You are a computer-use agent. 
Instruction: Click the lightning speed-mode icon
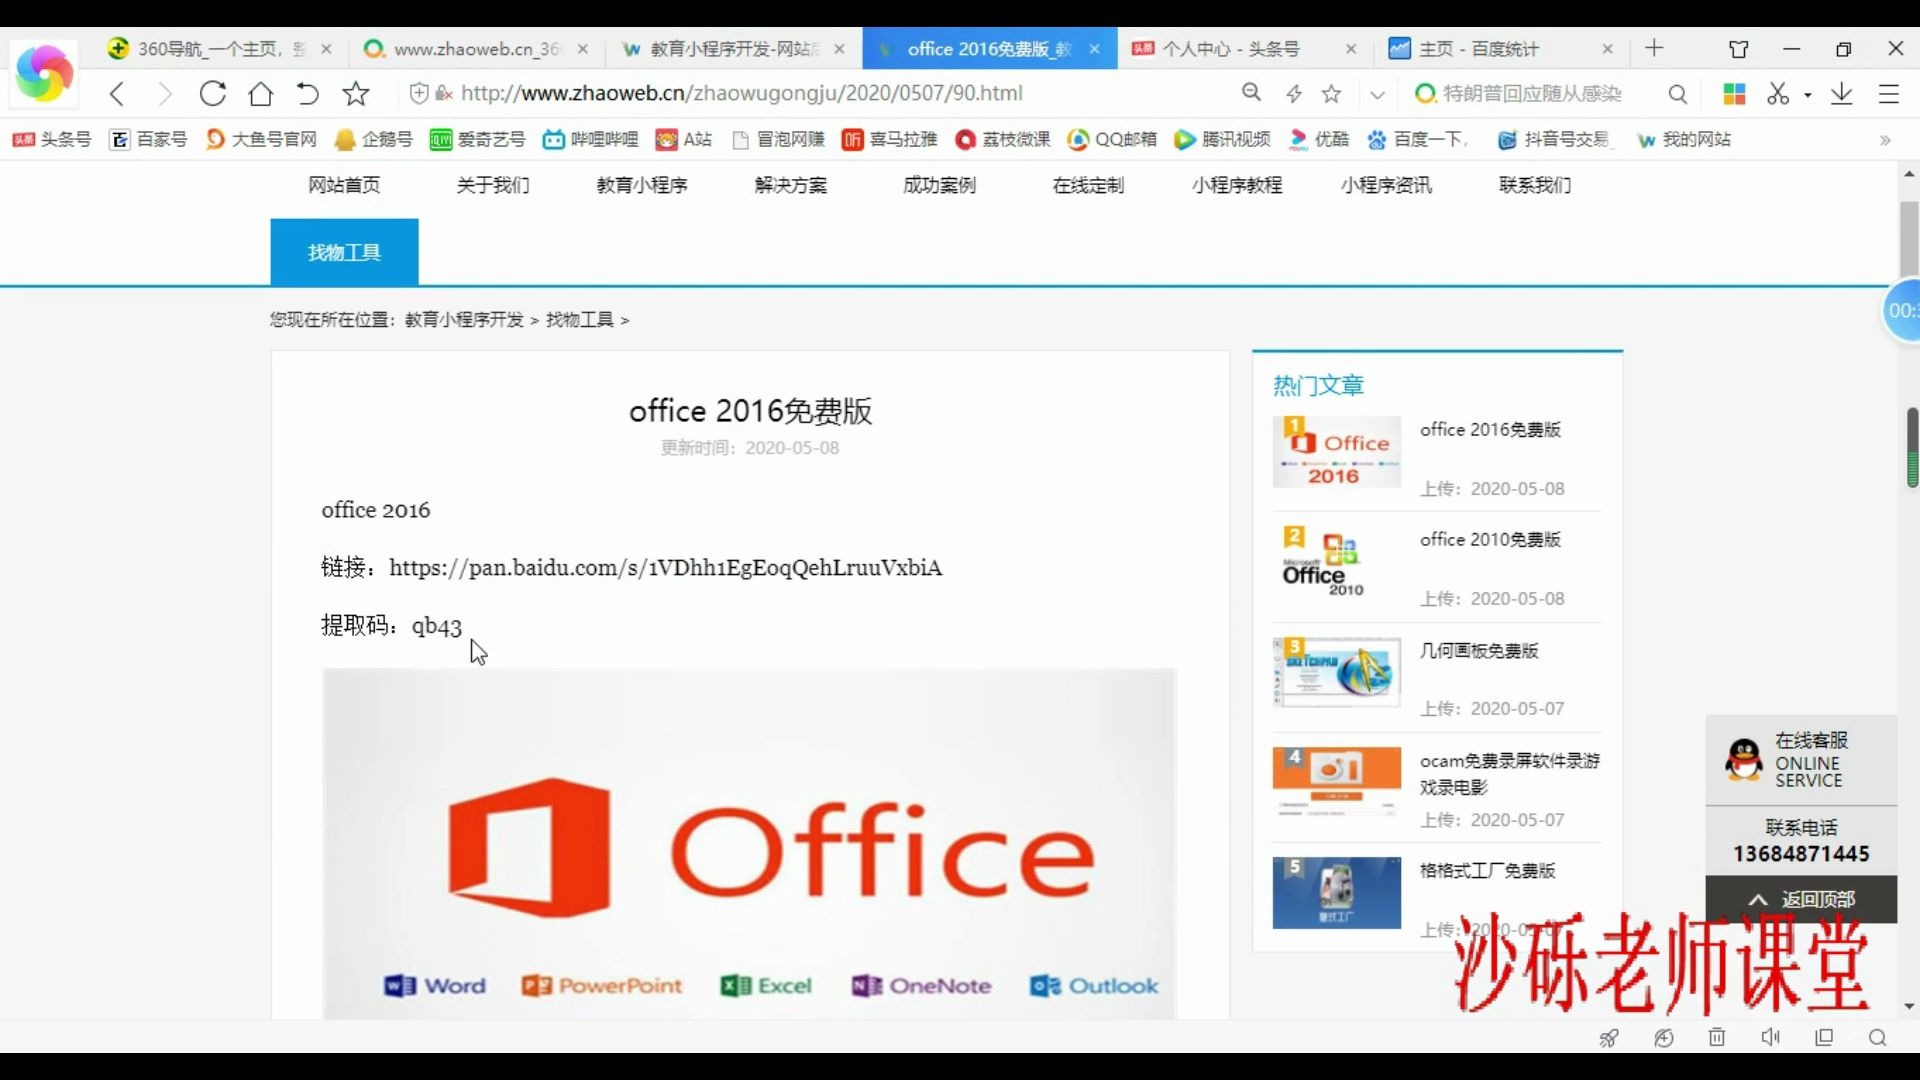pos(1294,94)
